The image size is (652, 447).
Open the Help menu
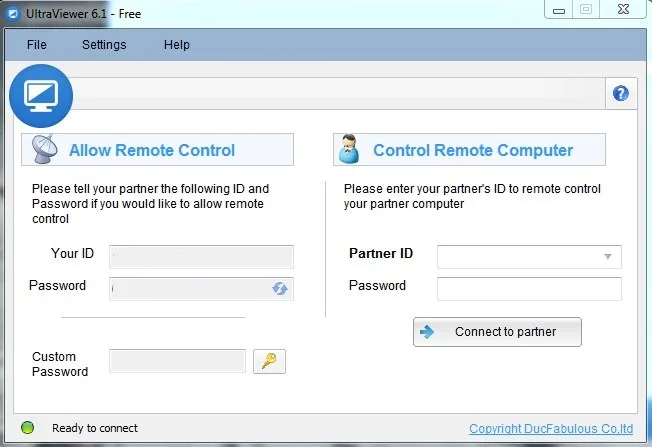tap(177, 44)
